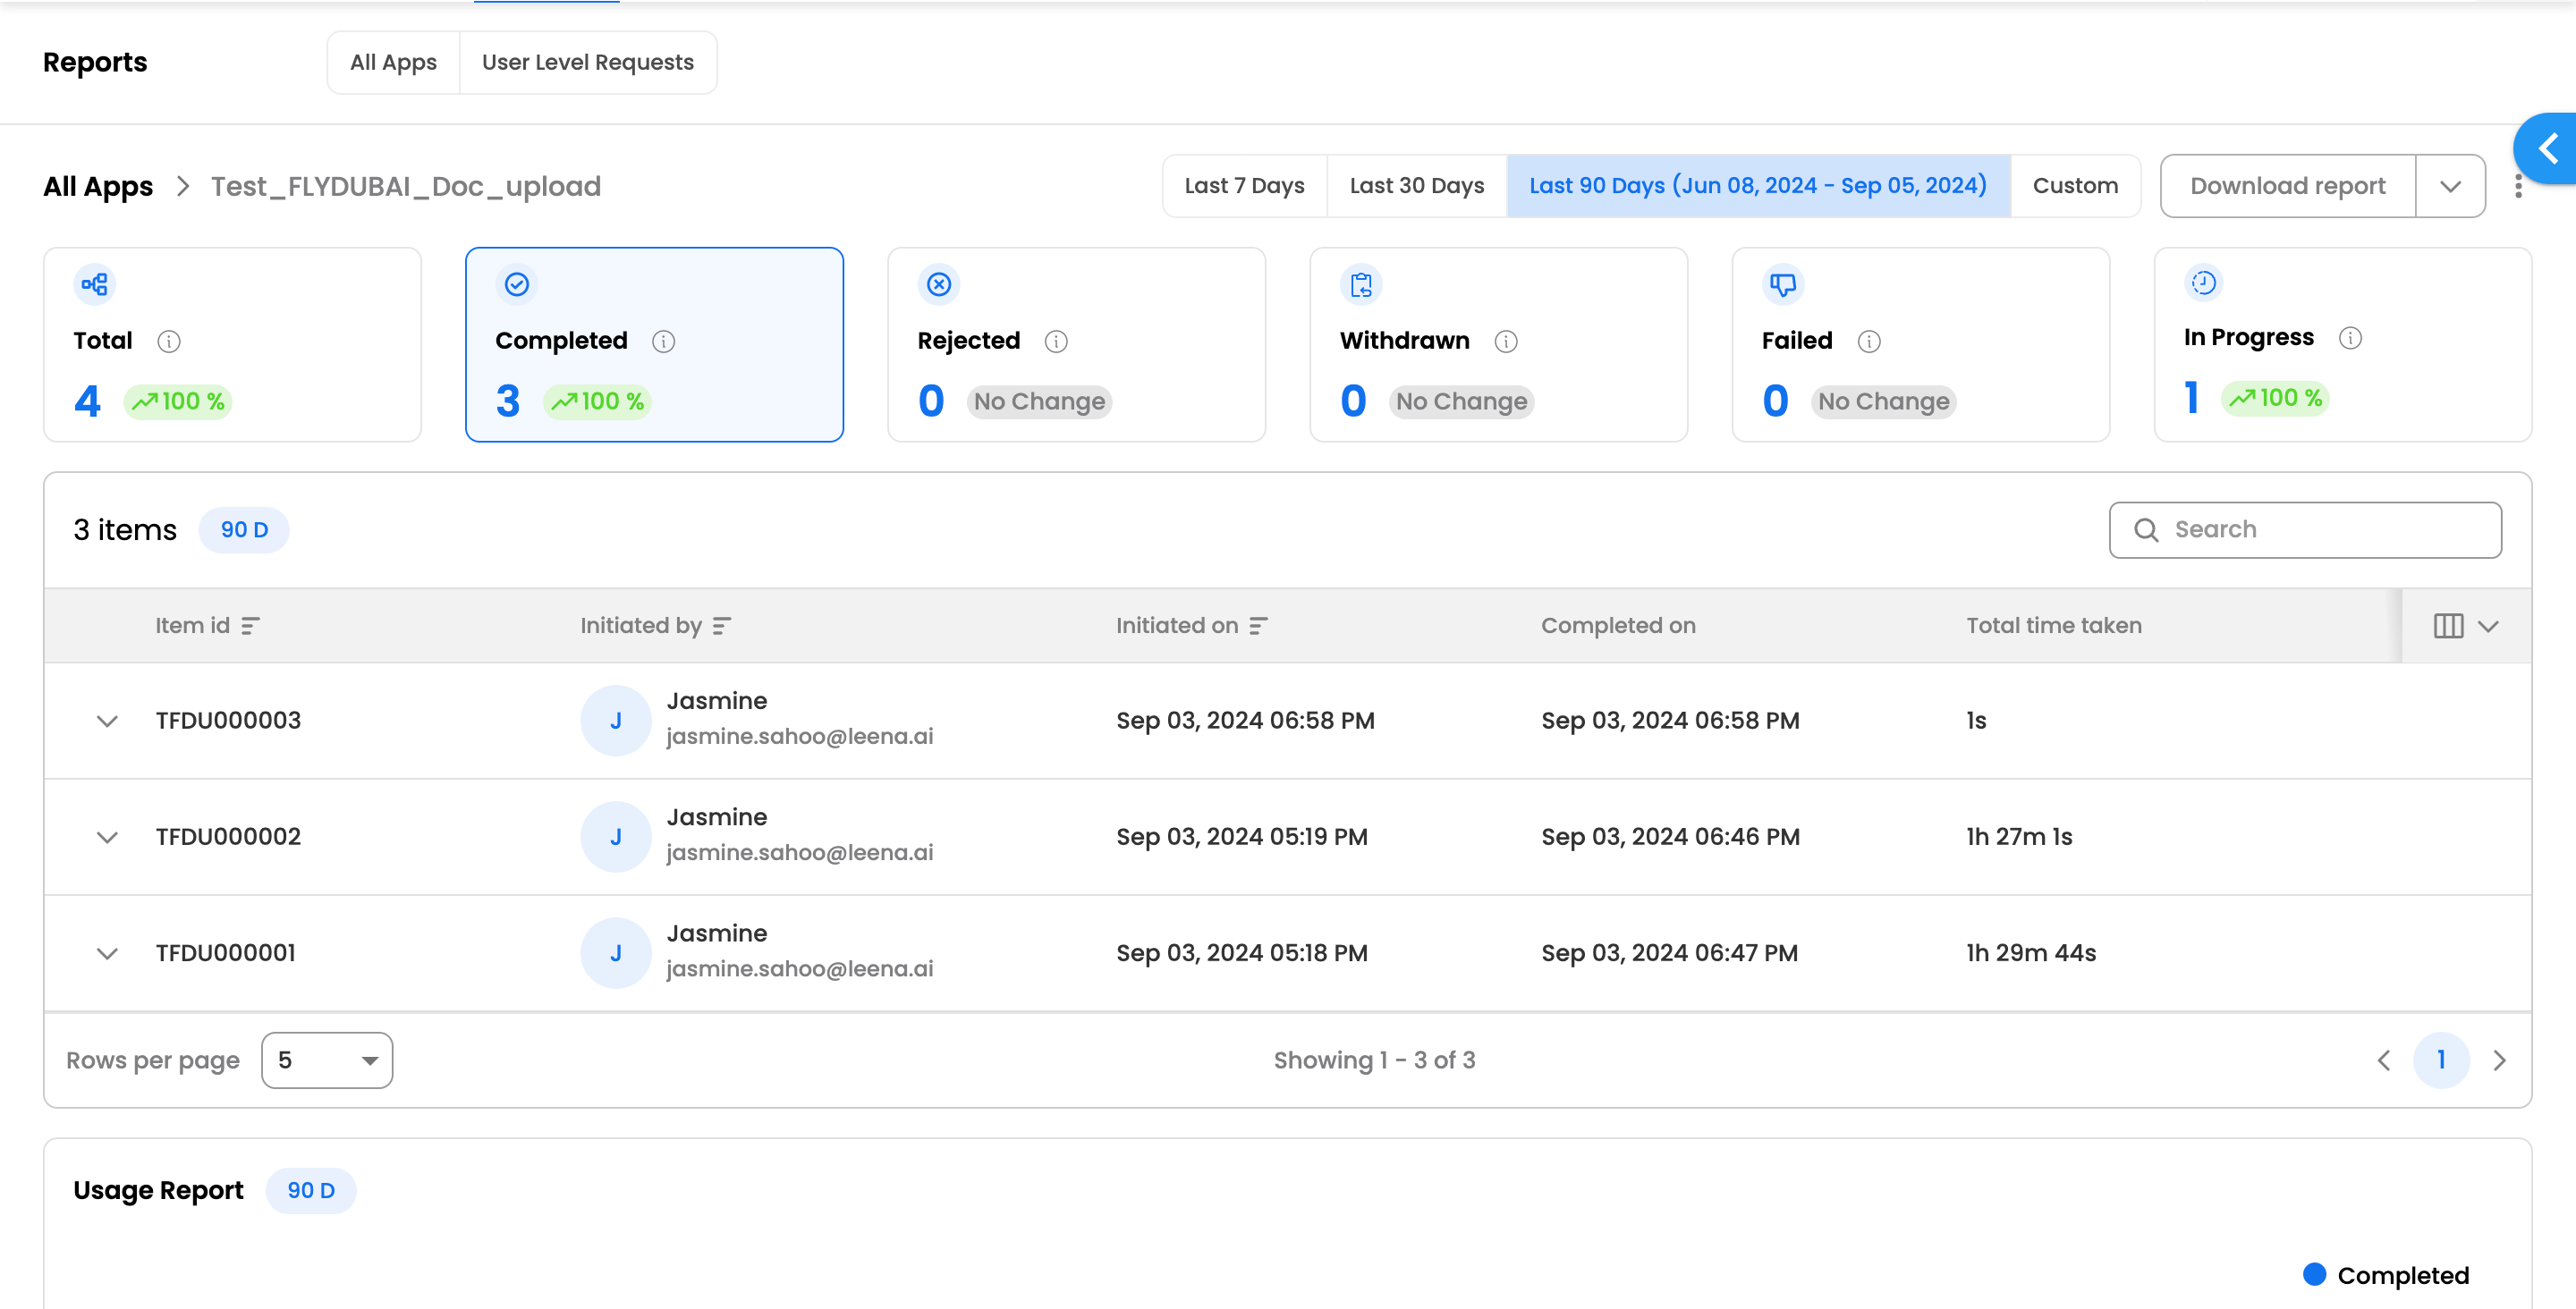Click the Search input field

2305,530
